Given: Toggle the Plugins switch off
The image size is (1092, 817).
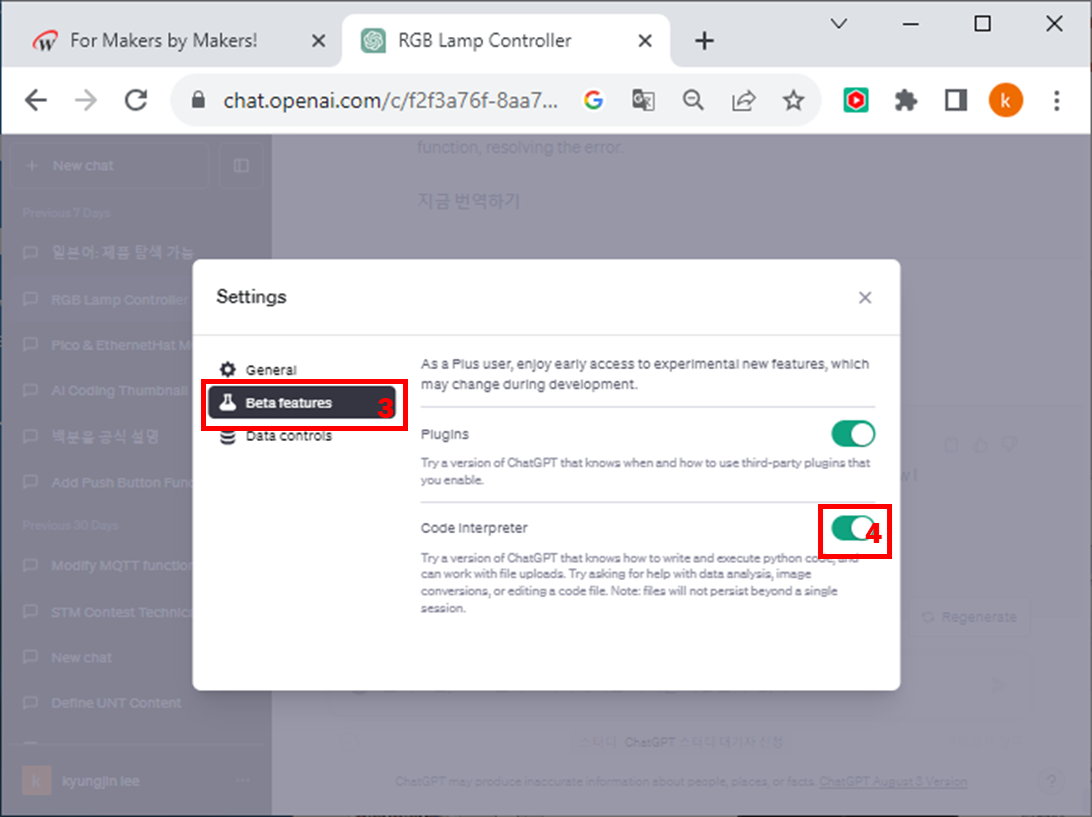Looking at the screenshot, I should coord(853,434).
